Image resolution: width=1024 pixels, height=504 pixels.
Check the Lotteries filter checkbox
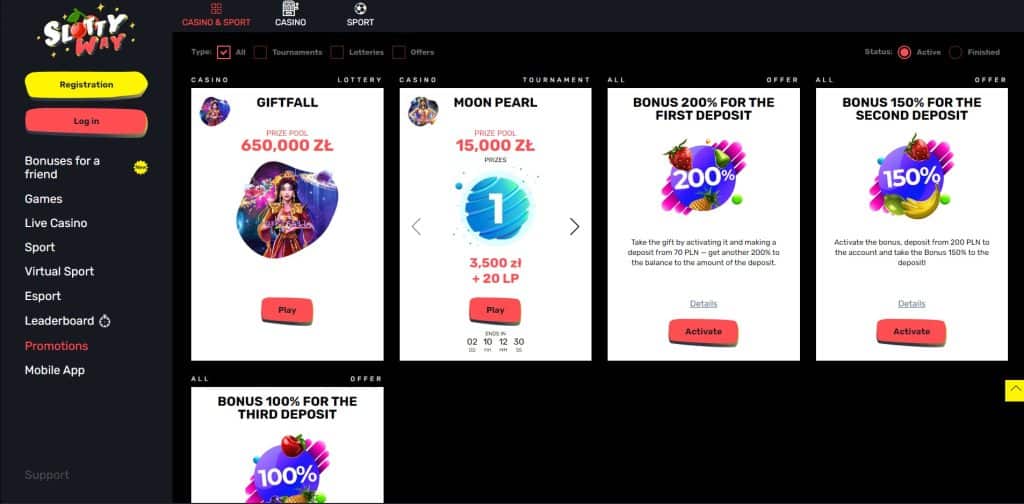337,52
